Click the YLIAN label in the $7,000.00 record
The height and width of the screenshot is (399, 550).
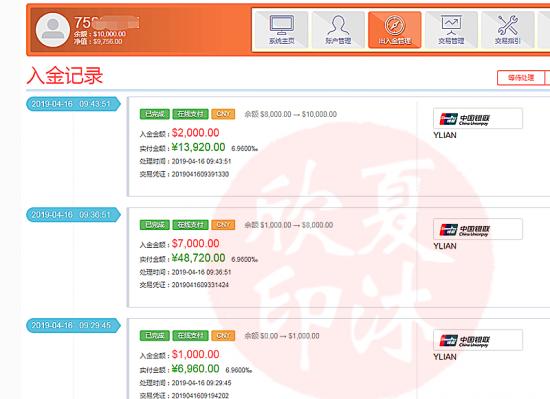pos(445,246)
